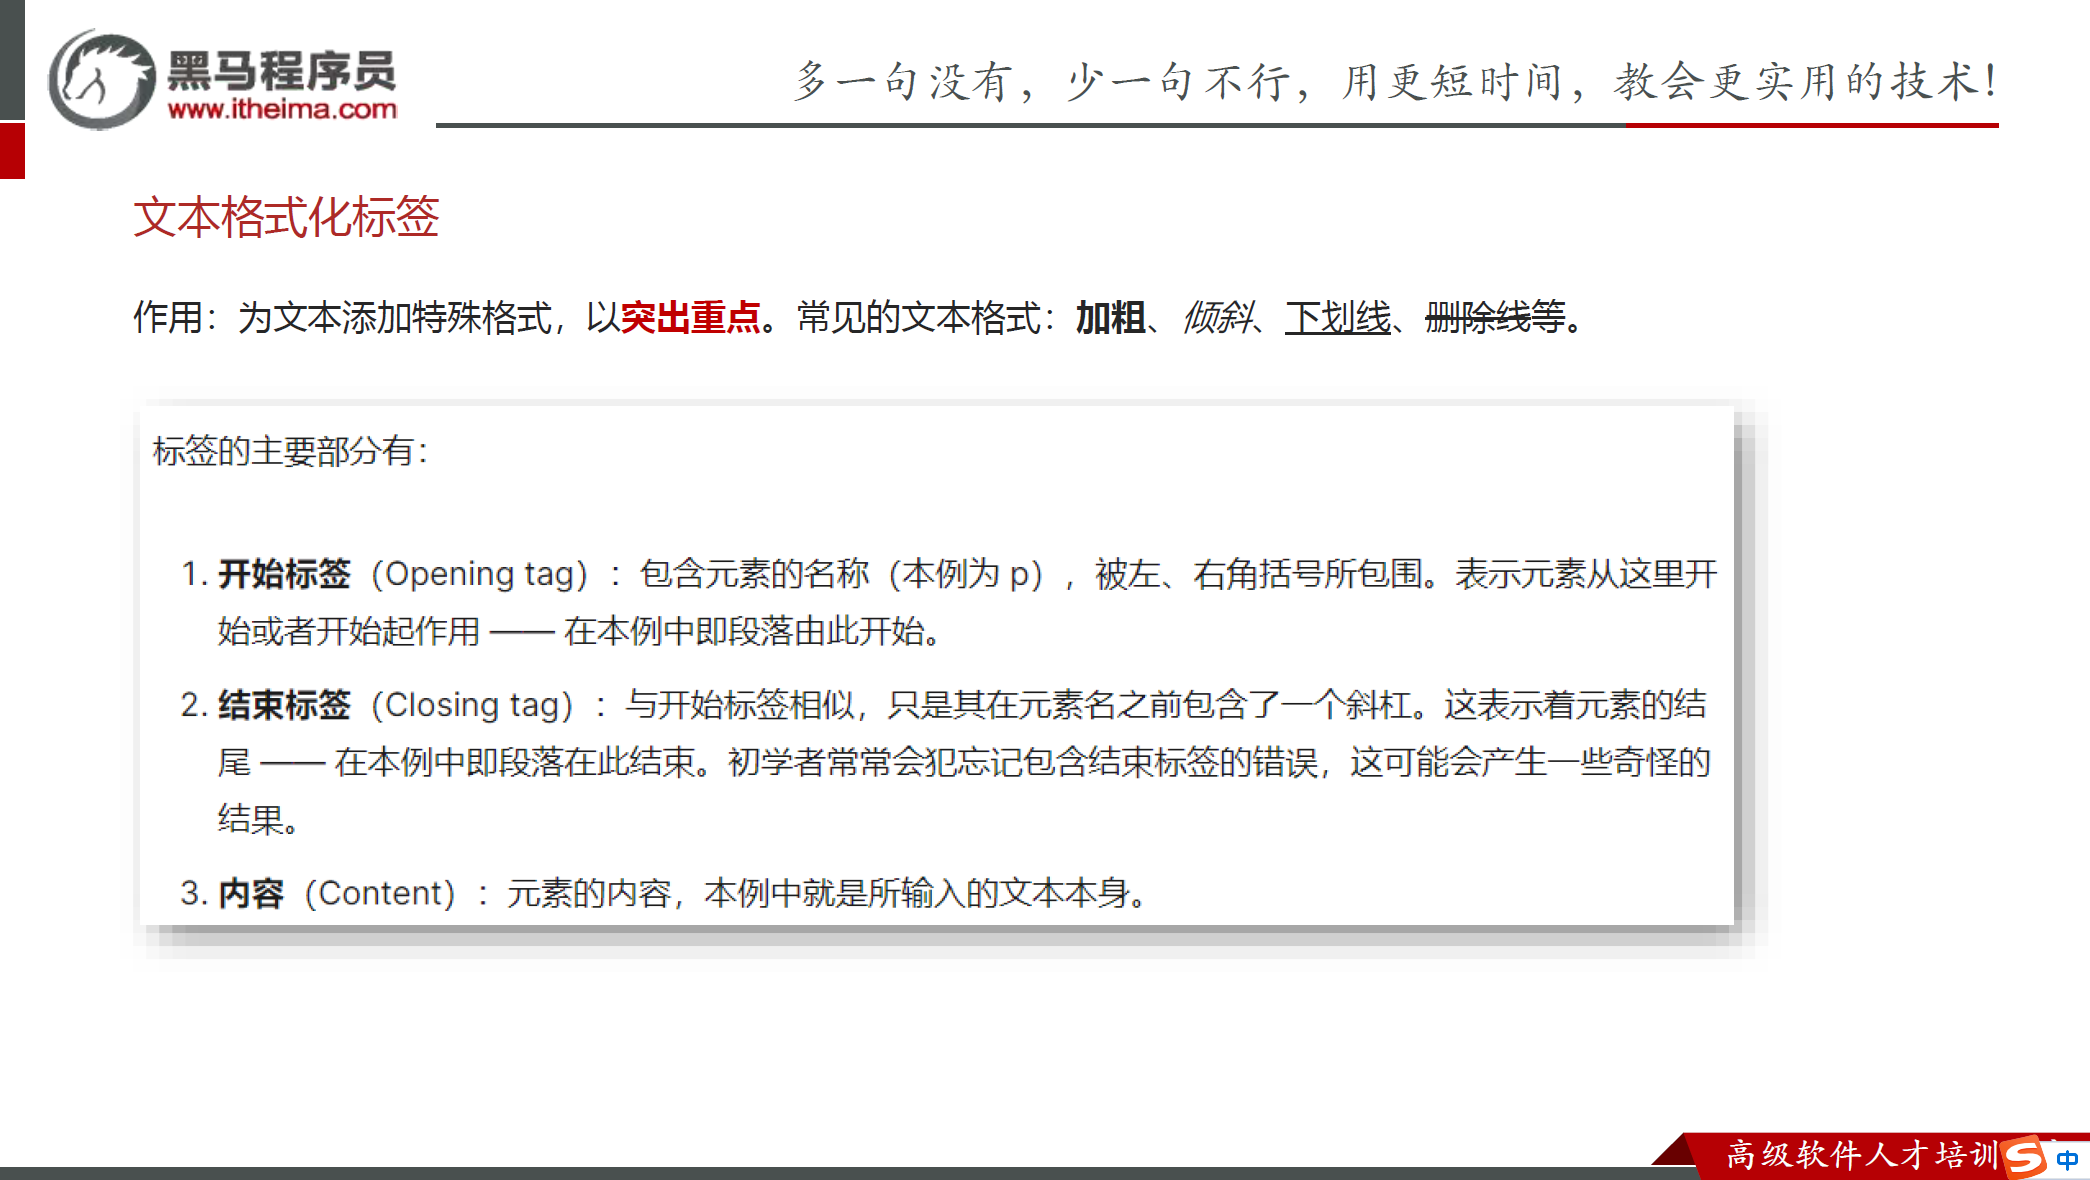This screenshot has width=2090, height=1180.
Task: Click the italic word 倾斜
Action: pyautogui.click(x=1217, y=318)
